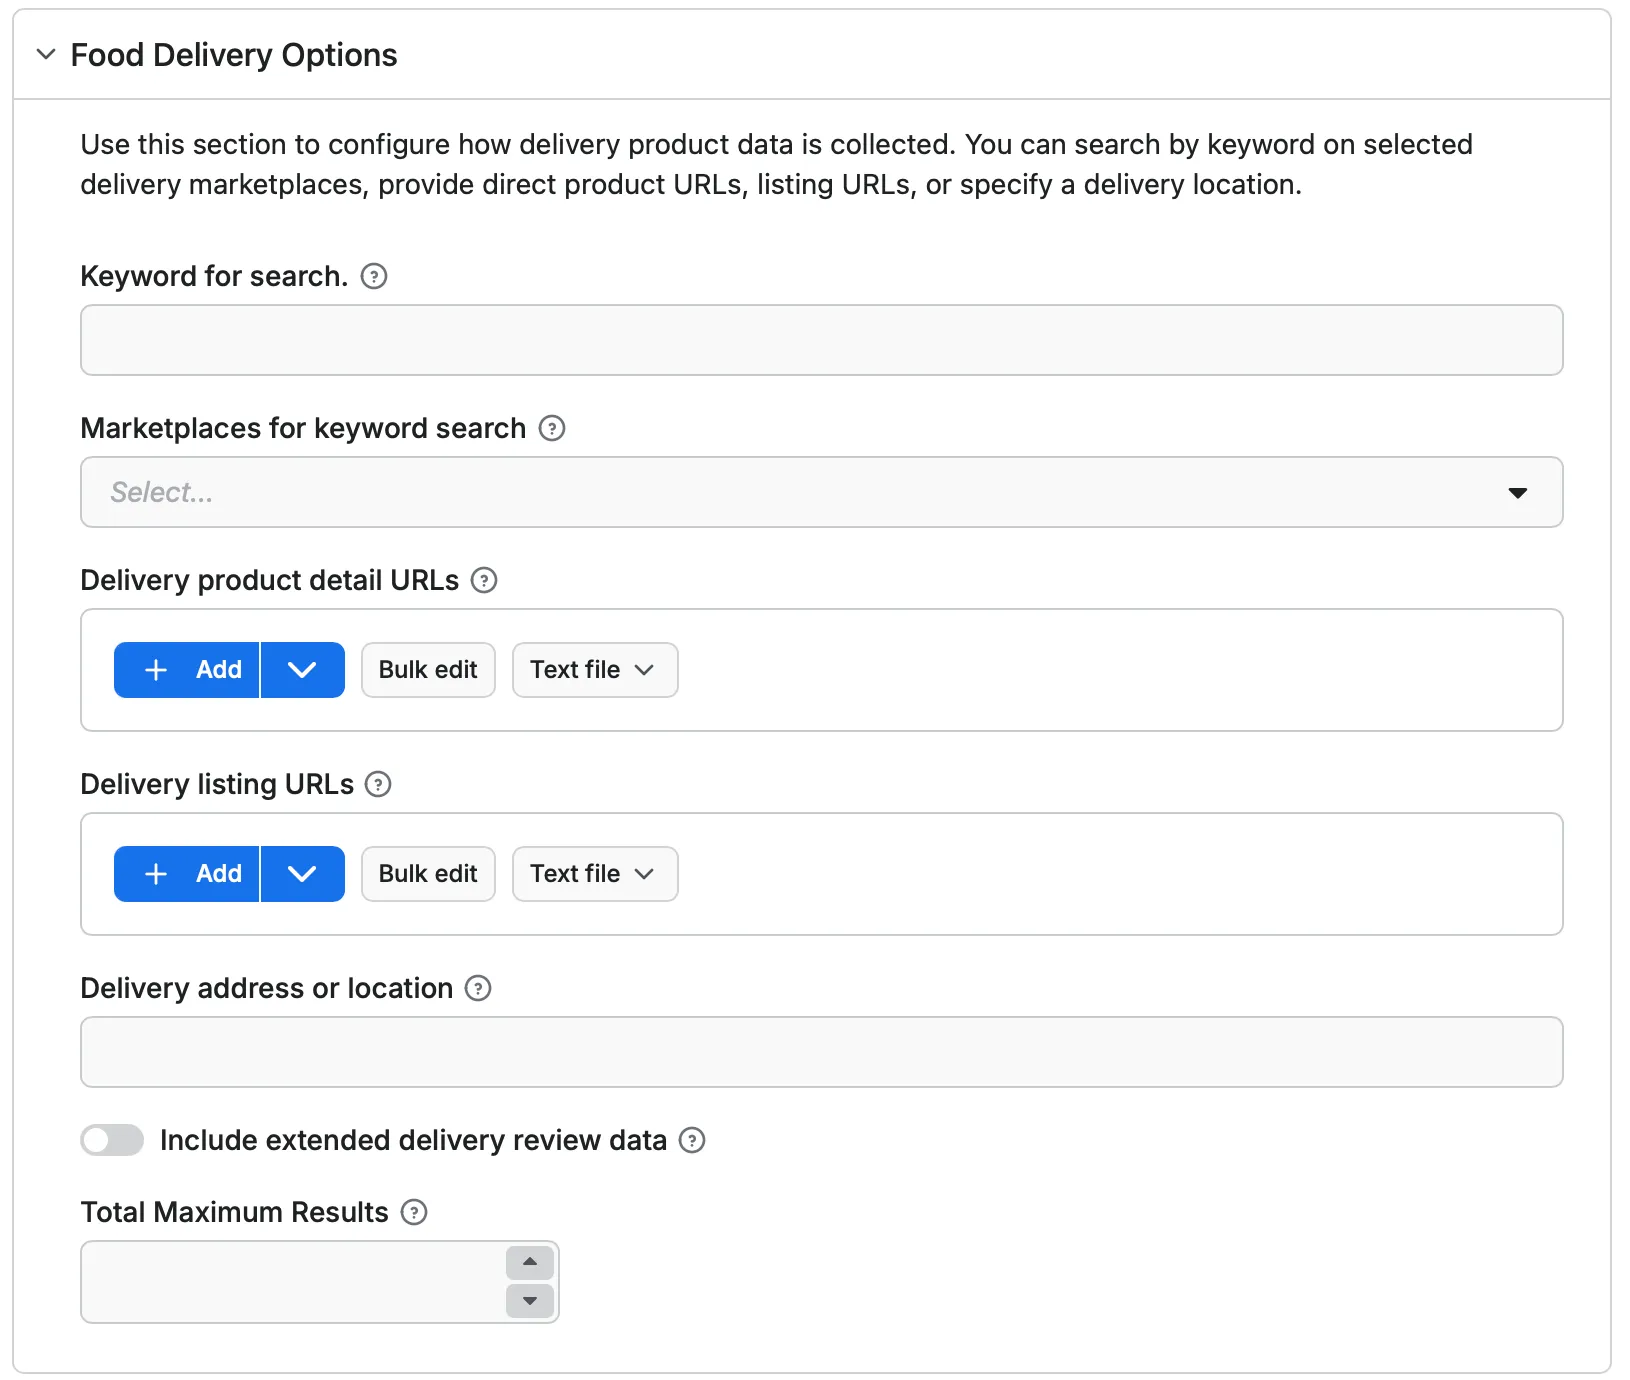The height and width of the screenshot is (1380, 1630).
Task: Open help for Delivery product detail URLs
Action: pos(484,580)
